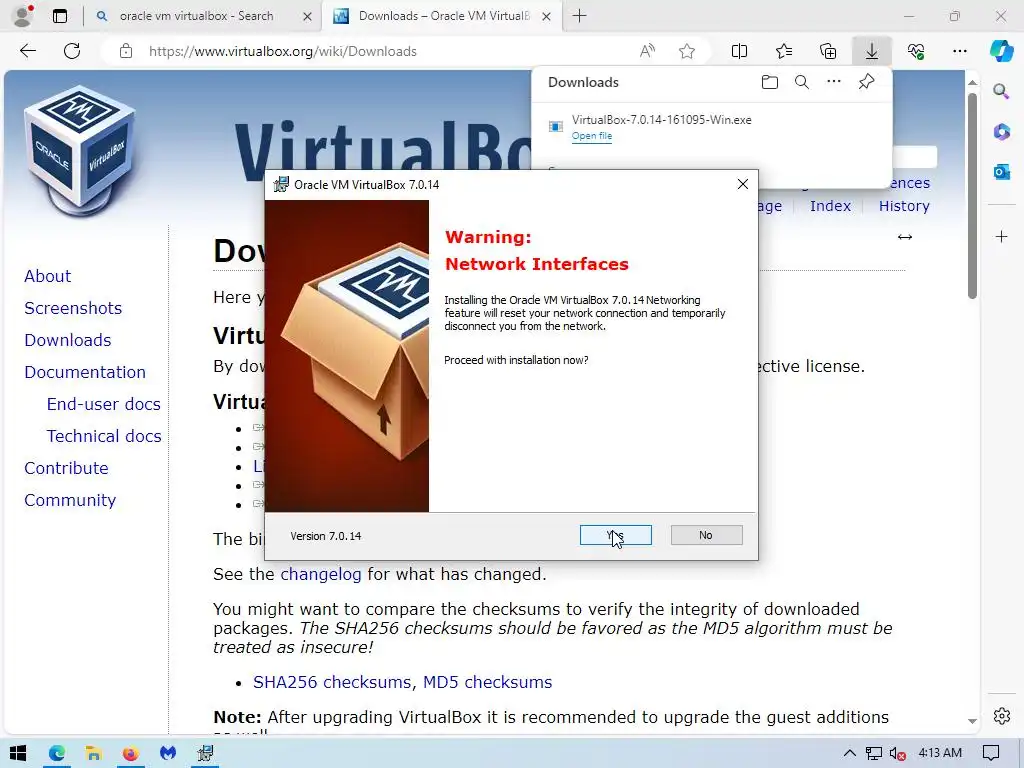1024x768 pixels.
Task: Open Firefox from taskbar
Action: 131,753
